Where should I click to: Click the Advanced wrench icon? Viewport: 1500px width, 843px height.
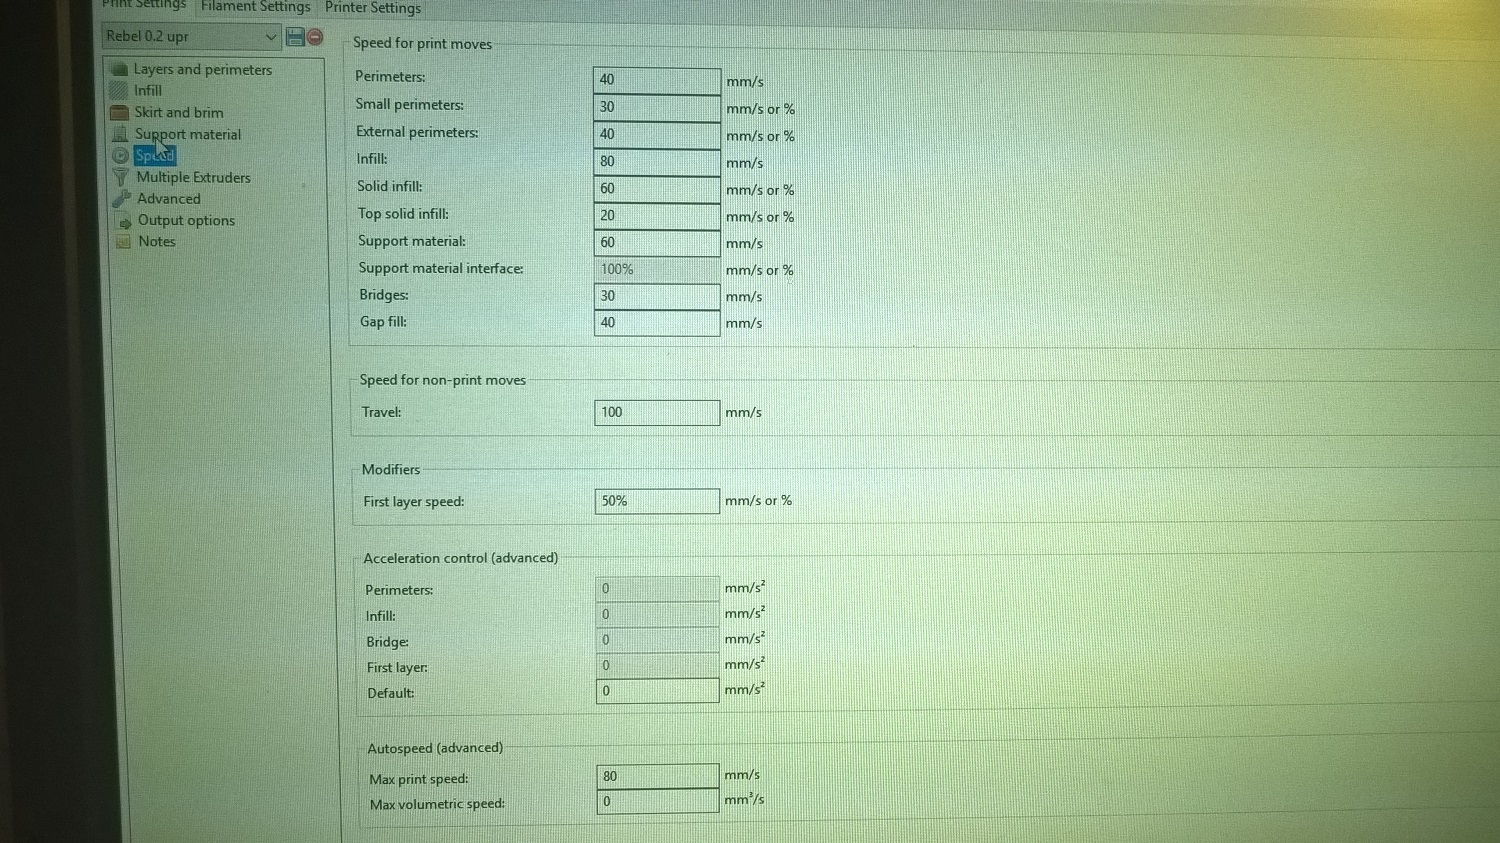[x=122, y=198]
